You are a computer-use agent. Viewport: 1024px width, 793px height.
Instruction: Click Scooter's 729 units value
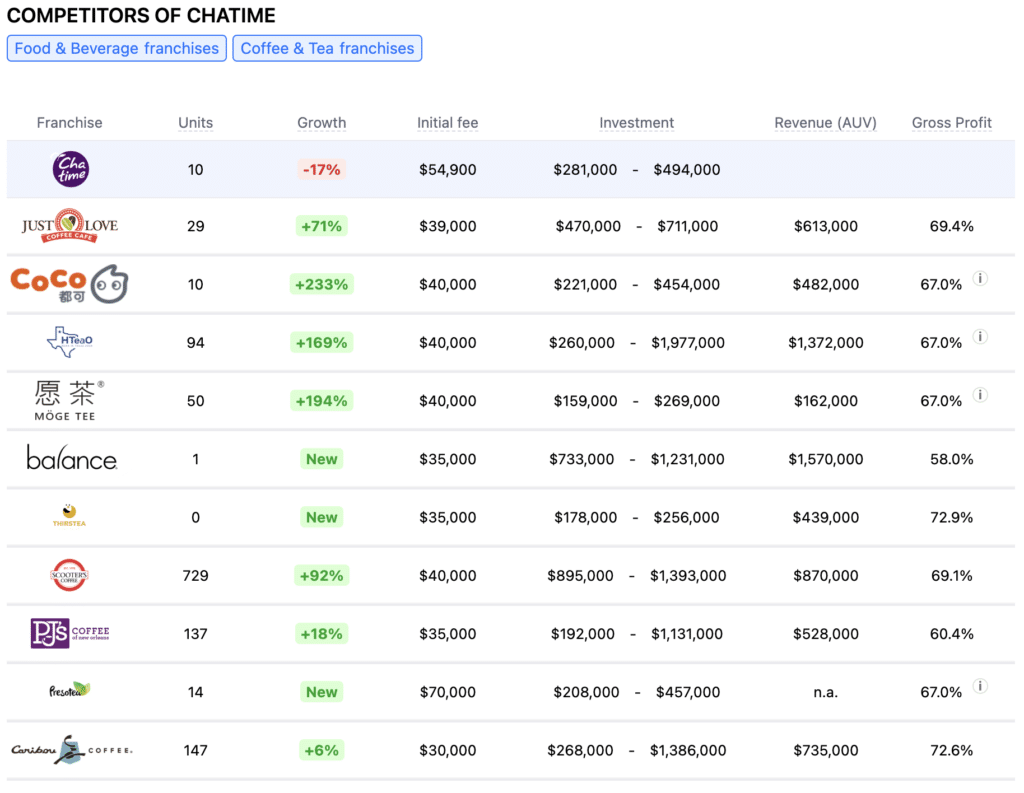click(195, 575)
